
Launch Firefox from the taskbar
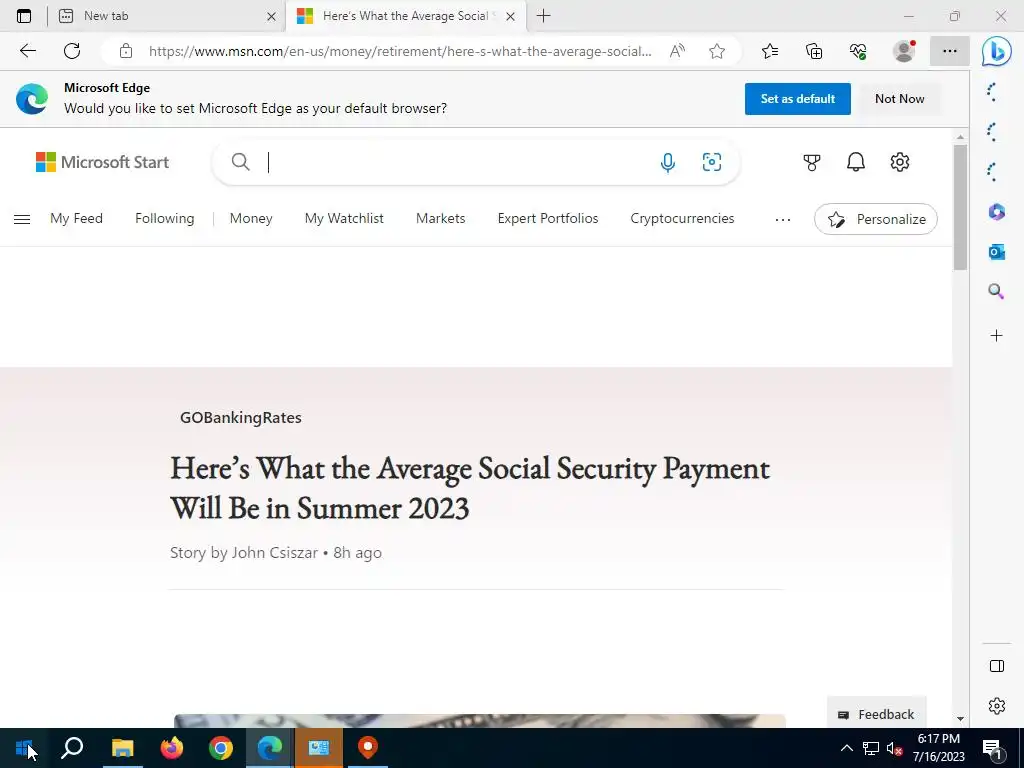pyautogui.click(x=172, y=748)
